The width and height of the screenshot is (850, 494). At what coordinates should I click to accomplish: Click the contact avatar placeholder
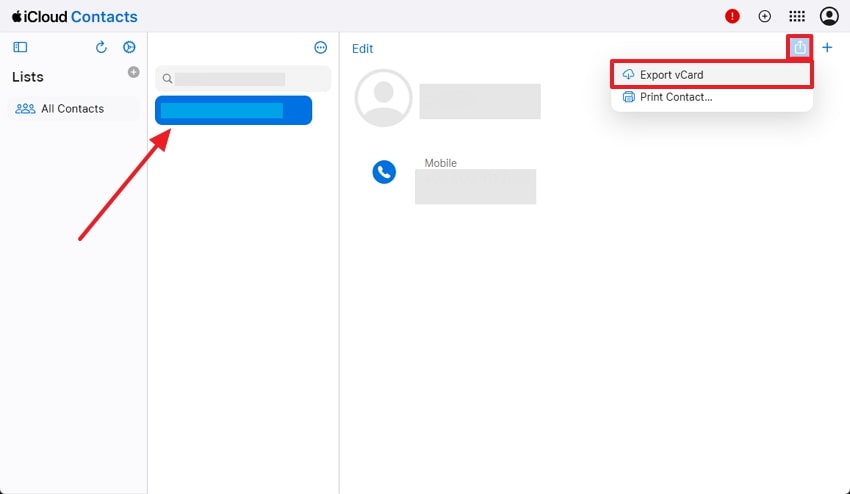tap(383, 98)
